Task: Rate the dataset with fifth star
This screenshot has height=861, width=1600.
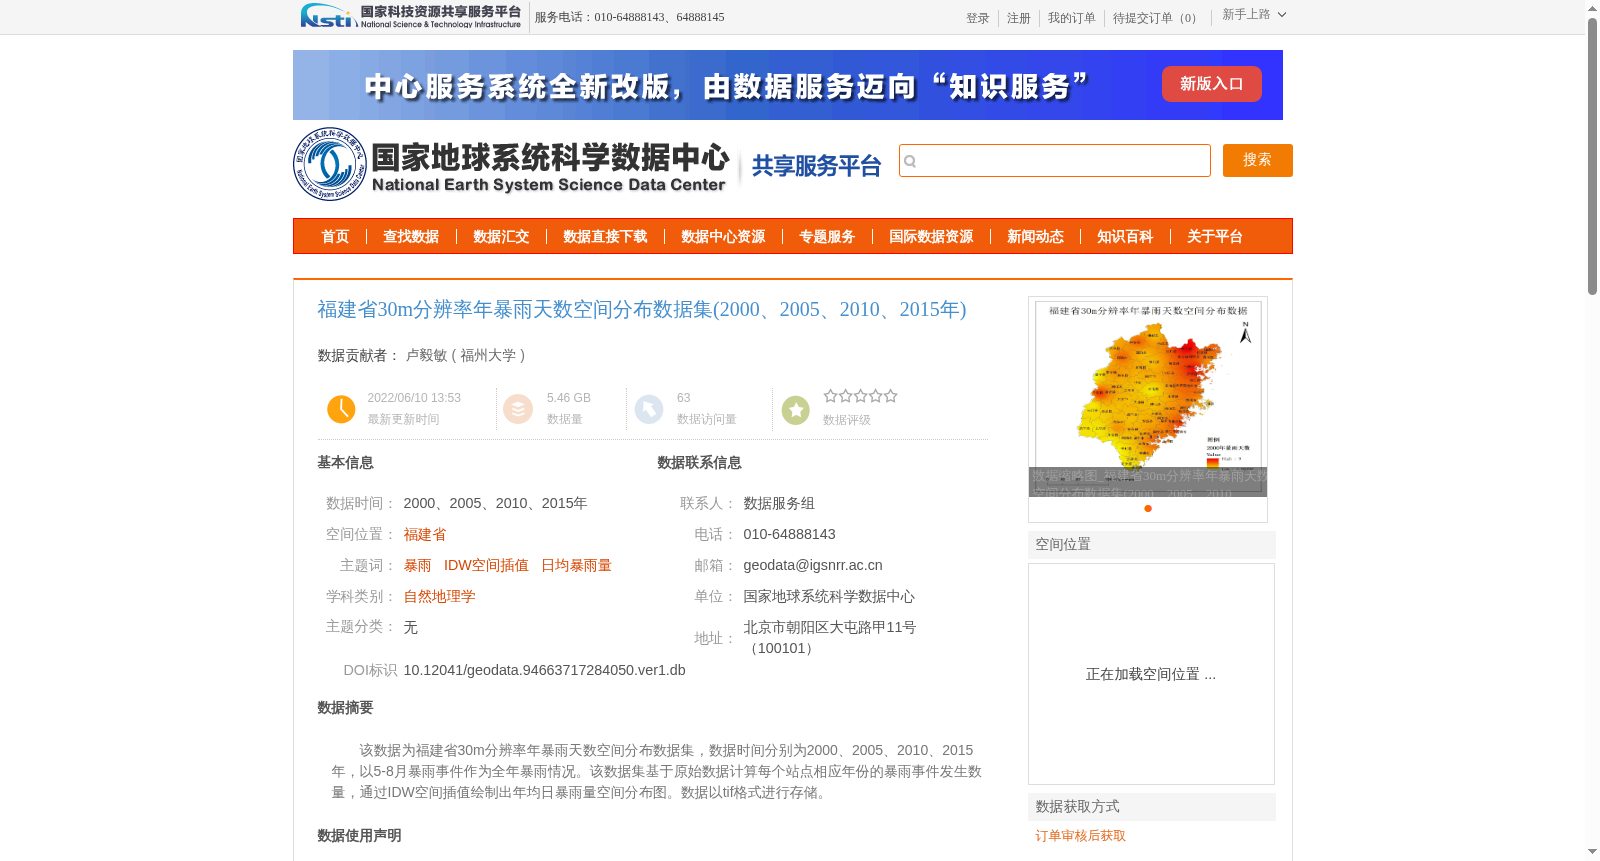Action: (891, 396)
